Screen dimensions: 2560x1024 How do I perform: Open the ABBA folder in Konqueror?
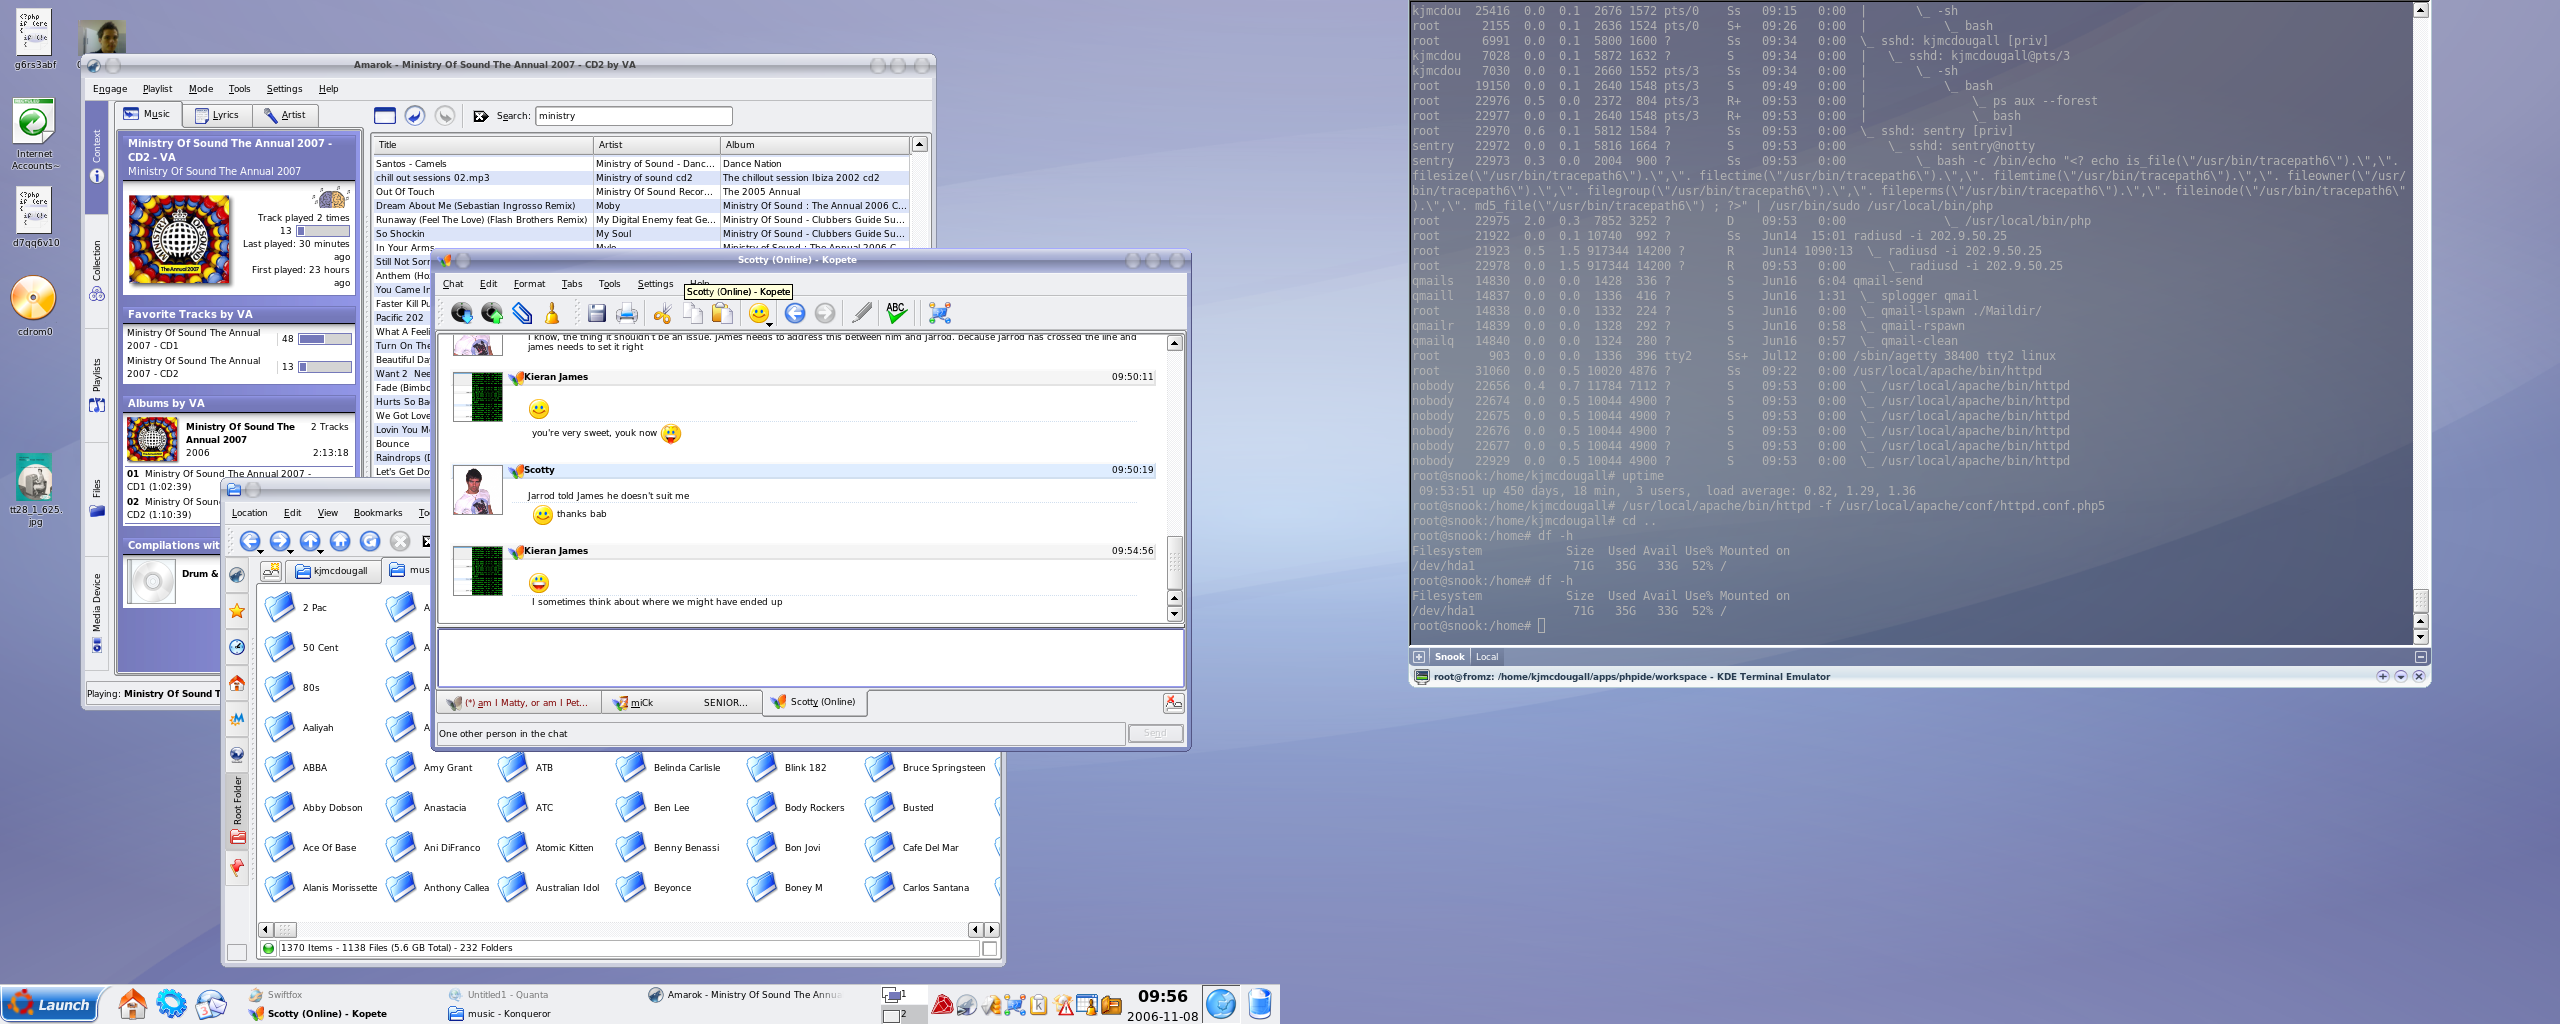296,768
